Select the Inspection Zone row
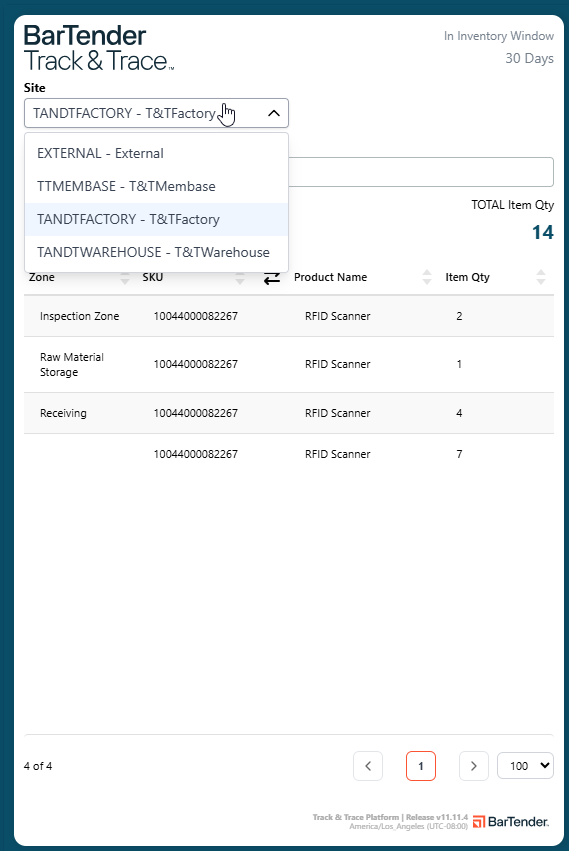This screenshot has width=569, height=851. (x=289, y=316)
